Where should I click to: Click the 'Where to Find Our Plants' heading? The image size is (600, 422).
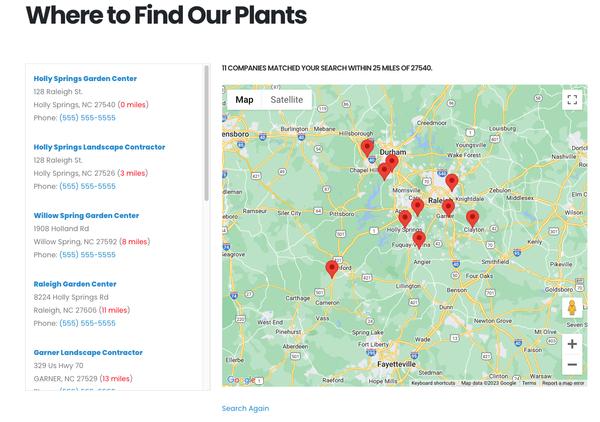pyautogui.click(x=166, y=15)
